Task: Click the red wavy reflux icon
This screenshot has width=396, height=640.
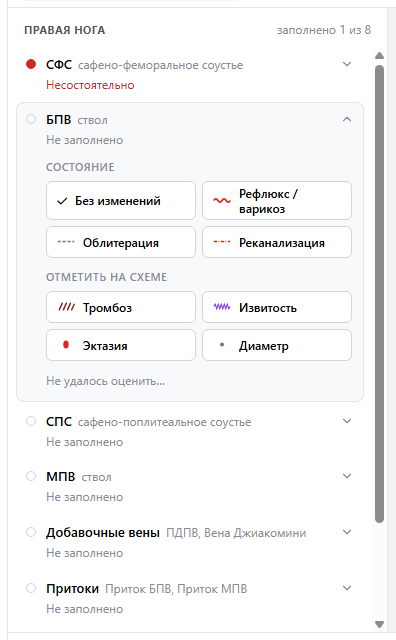Action: click(222, 200)
